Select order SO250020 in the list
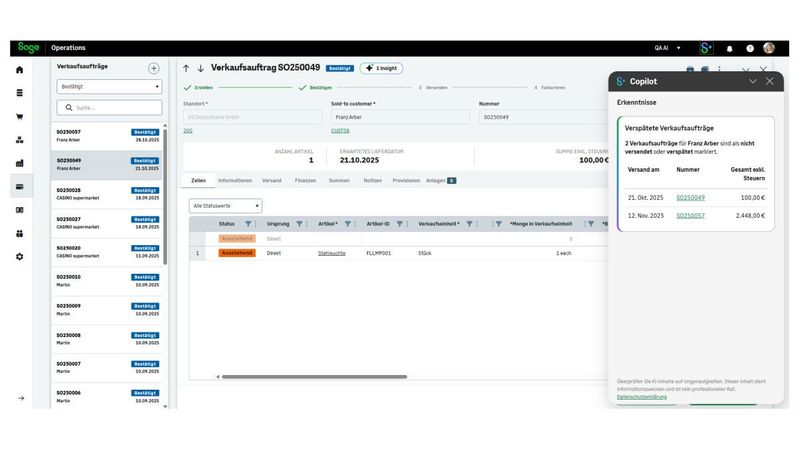Screen dimensions: 799x449 point(107,252)
